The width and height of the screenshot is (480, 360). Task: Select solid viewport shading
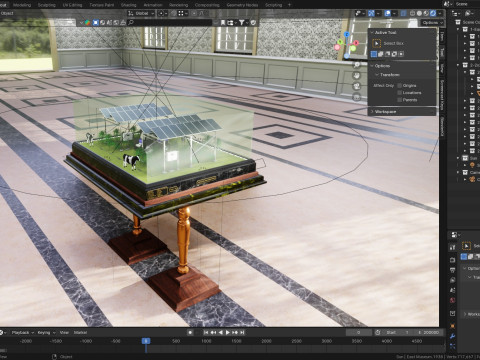coord(419,13)
